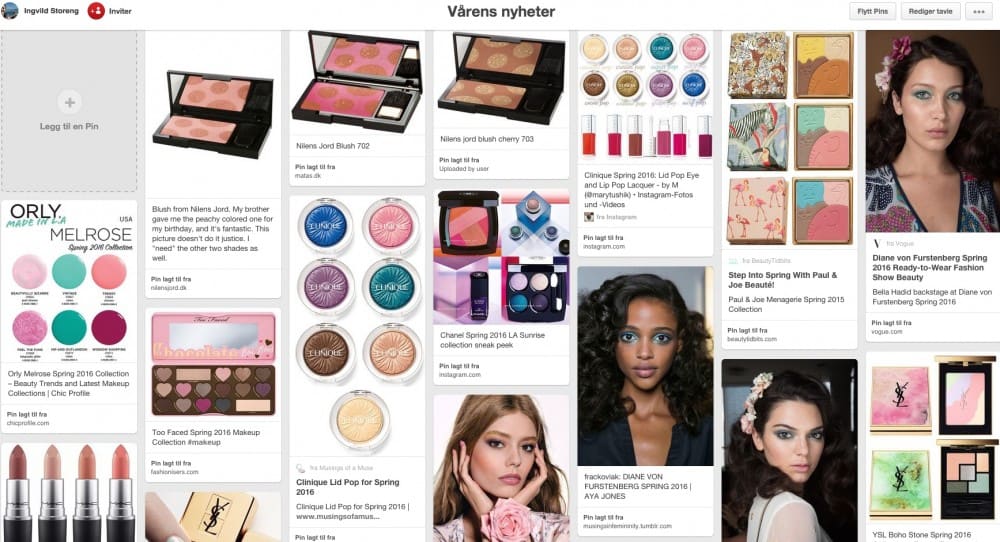Screen dimensions: 1000x542
Task: Click the Flytt Pins button
Action: point(872,11)
